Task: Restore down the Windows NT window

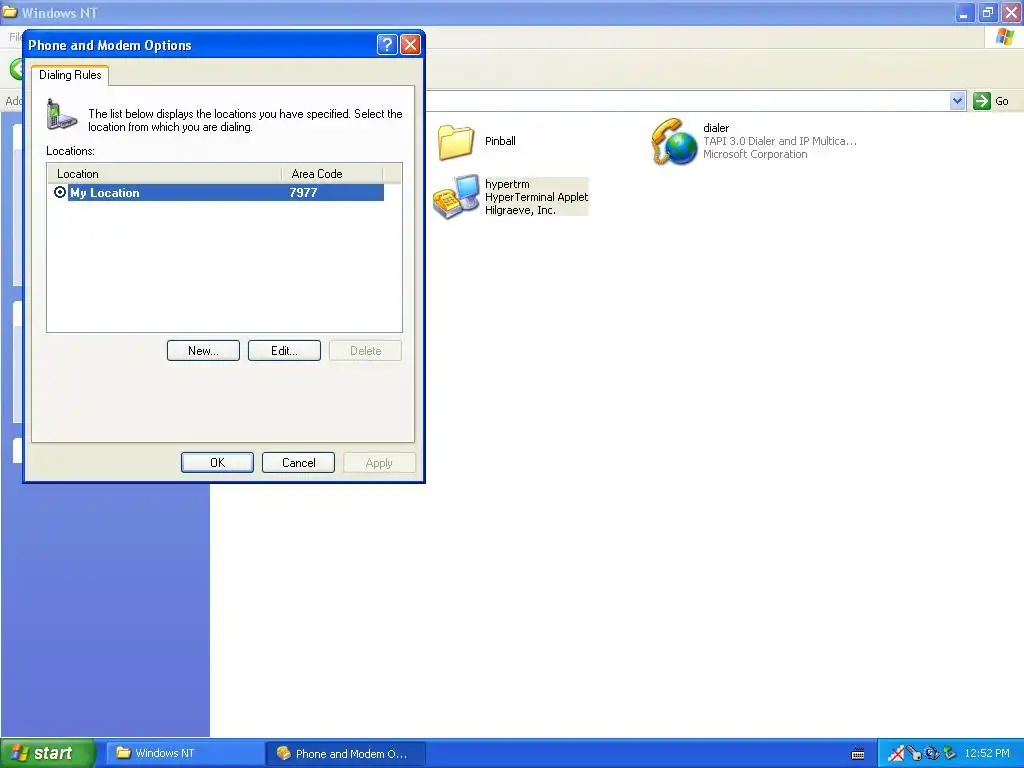Action: tap(987, 12)
